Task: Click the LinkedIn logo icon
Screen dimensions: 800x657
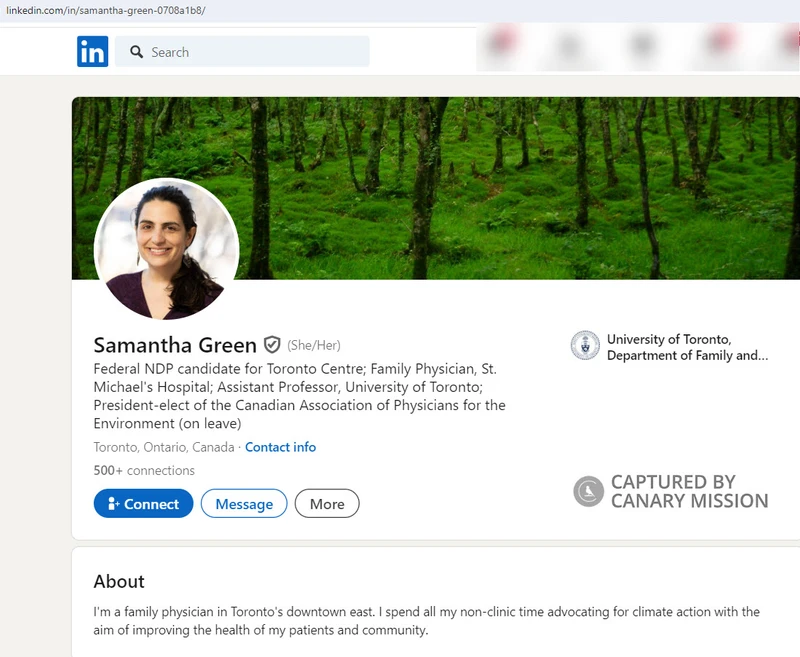Action: coord(92,52)
